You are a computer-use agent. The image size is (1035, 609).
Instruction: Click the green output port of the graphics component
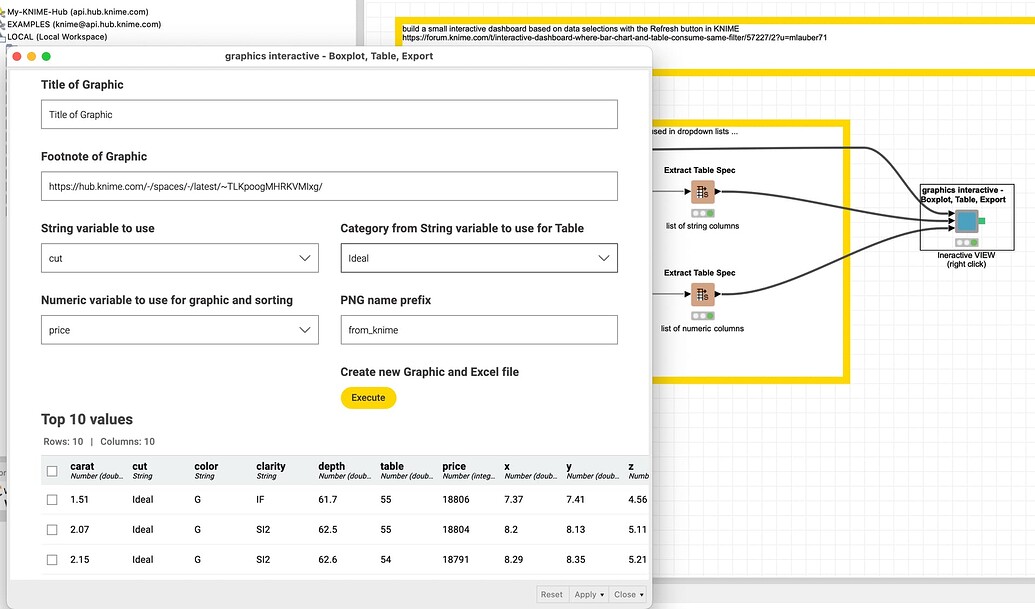(x=981, y=221)
